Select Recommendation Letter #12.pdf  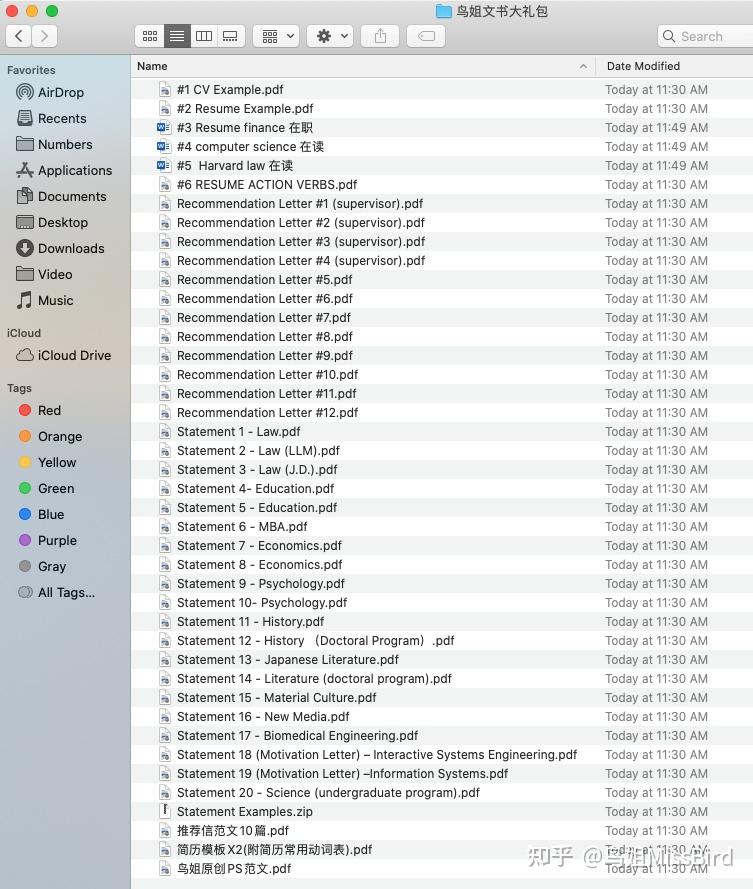tap(268, 413)
